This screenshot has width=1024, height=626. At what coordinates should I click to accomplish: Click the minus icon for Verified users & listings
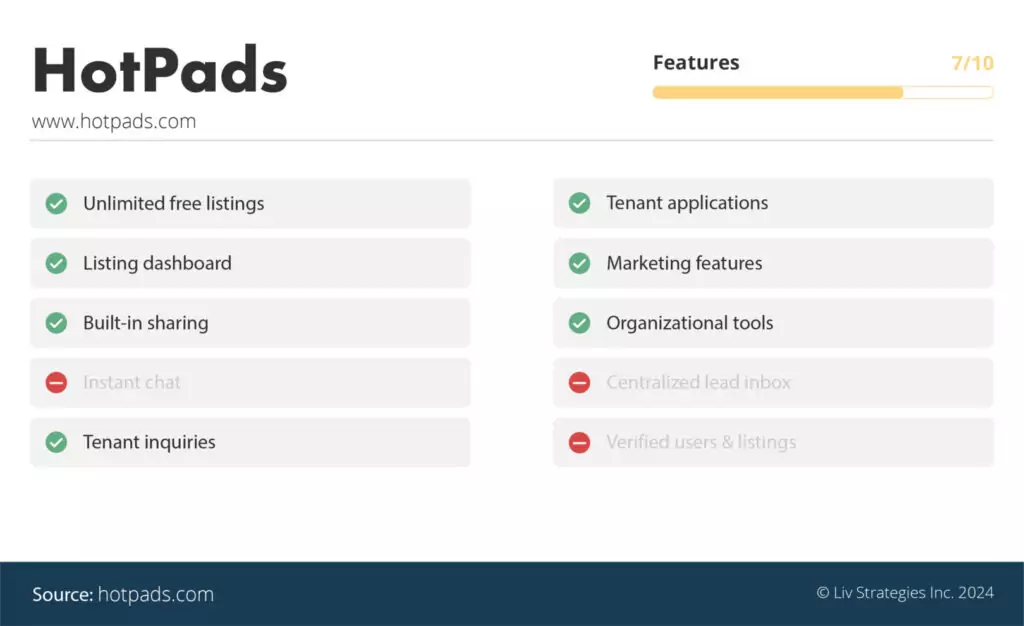coord(580,442)
